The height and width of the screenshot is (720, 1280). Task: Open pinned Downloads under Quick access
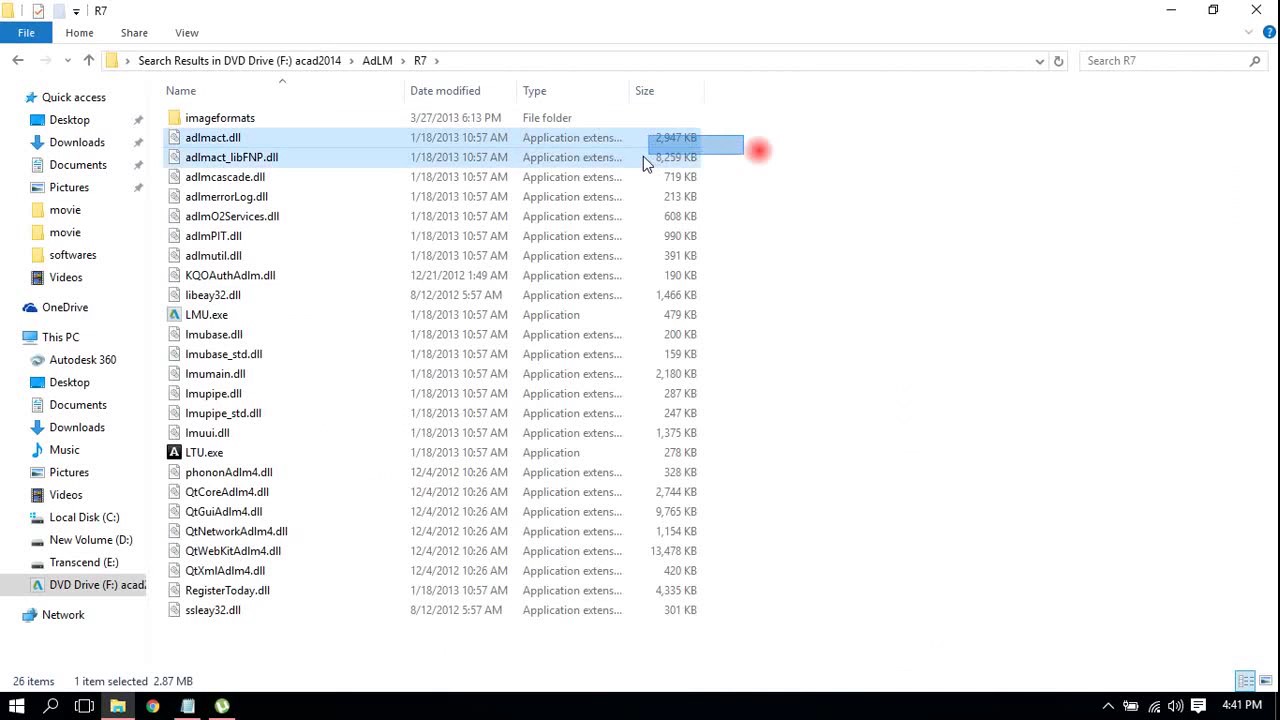click(77, 143)
